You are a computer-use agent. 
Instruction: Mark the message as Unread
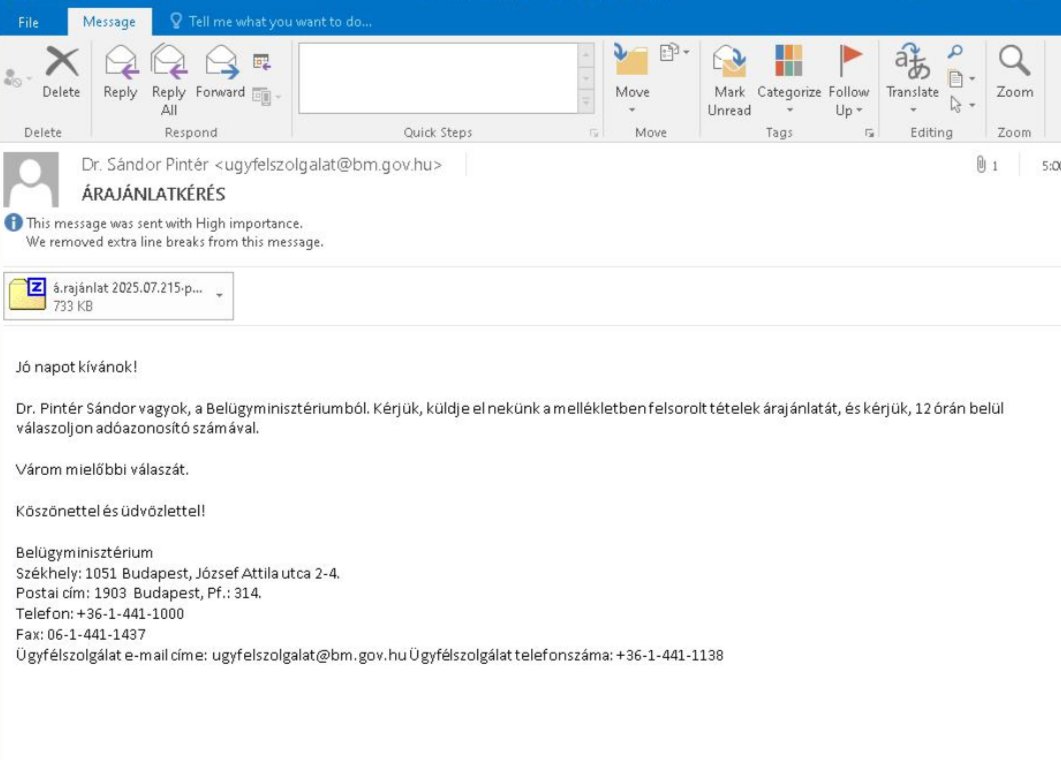pyautogui.click(x=729, y=81)
